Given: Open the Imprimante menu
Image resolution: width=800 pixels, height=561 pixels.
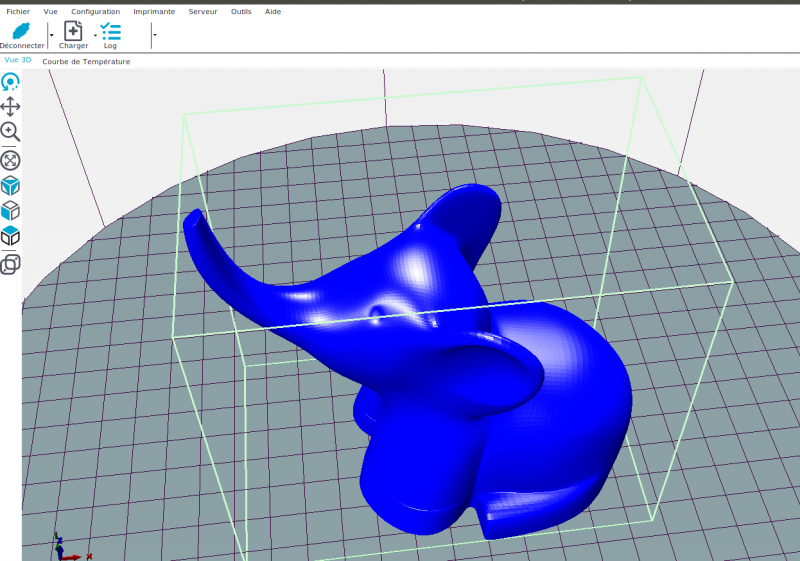Looking at the screenshot, I should coord(154,11).
